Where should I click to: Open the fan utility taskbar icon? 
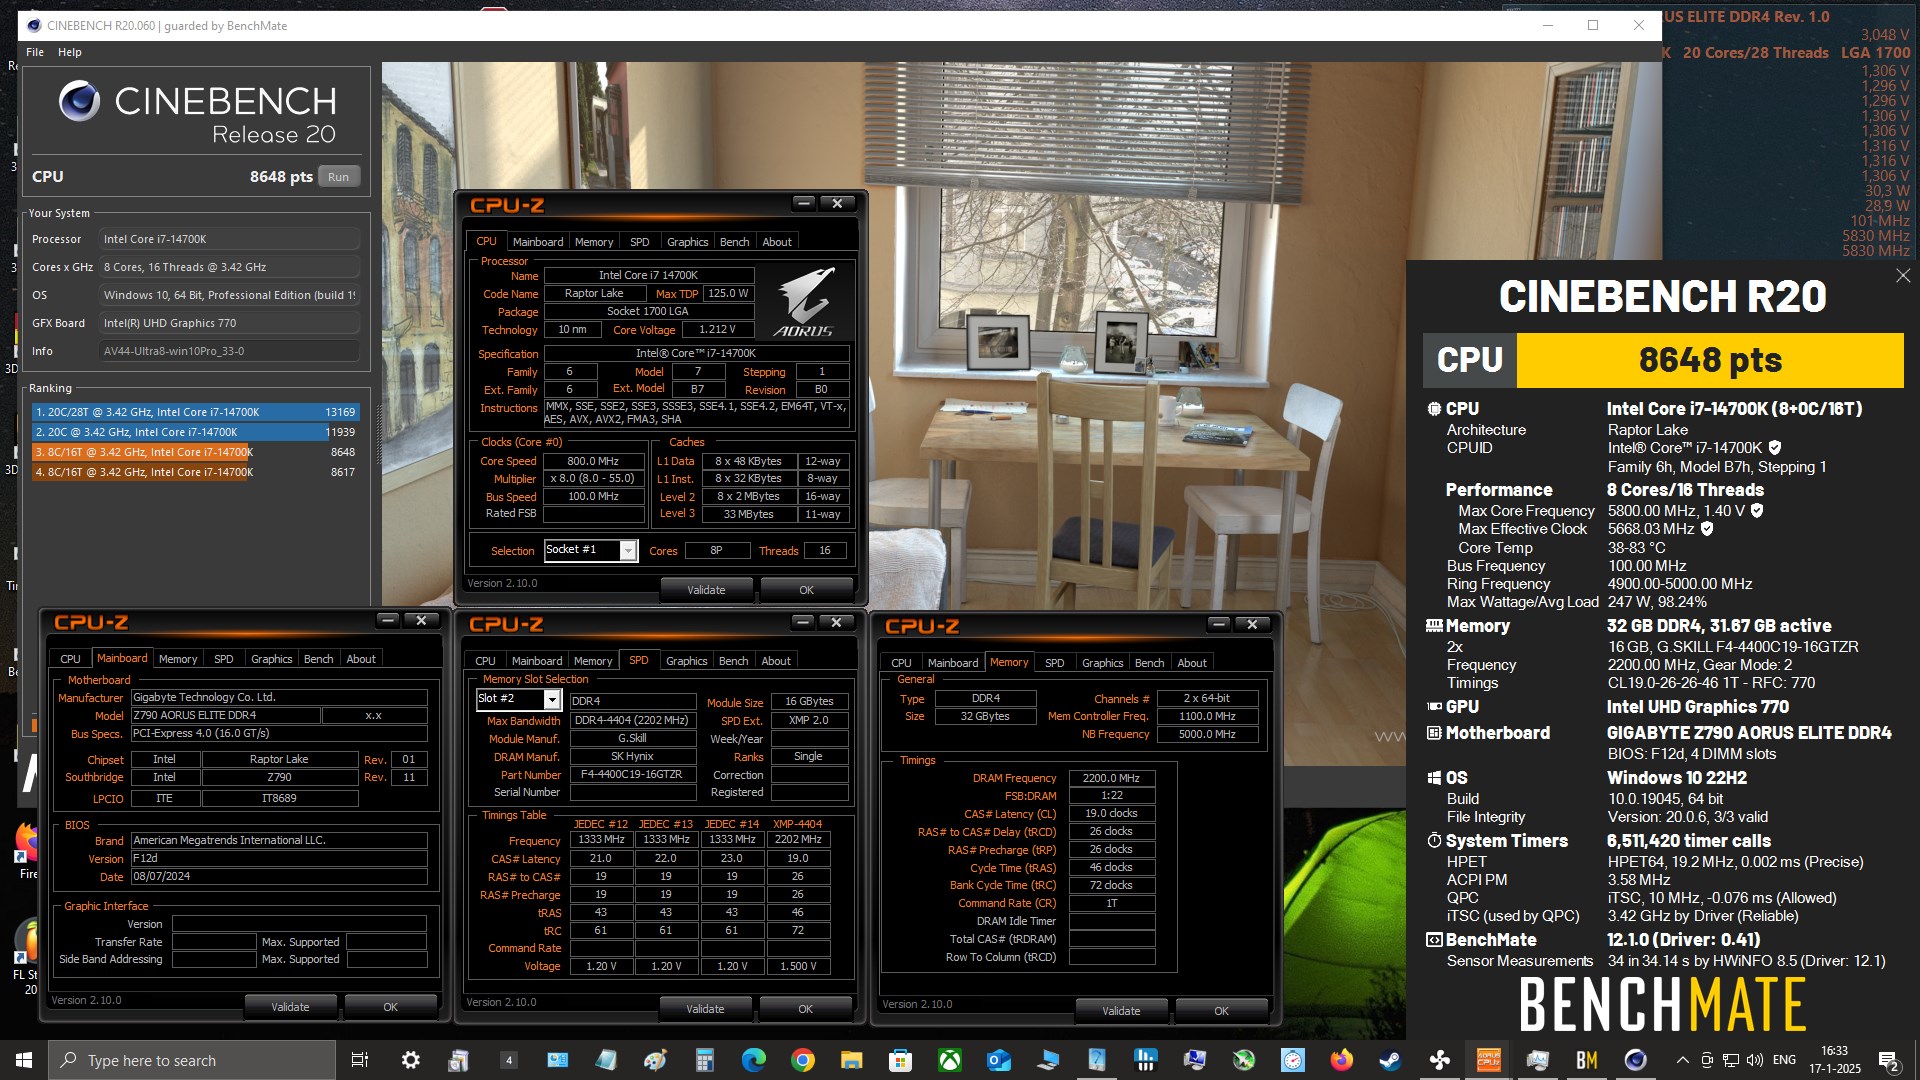(1439, 1060)
